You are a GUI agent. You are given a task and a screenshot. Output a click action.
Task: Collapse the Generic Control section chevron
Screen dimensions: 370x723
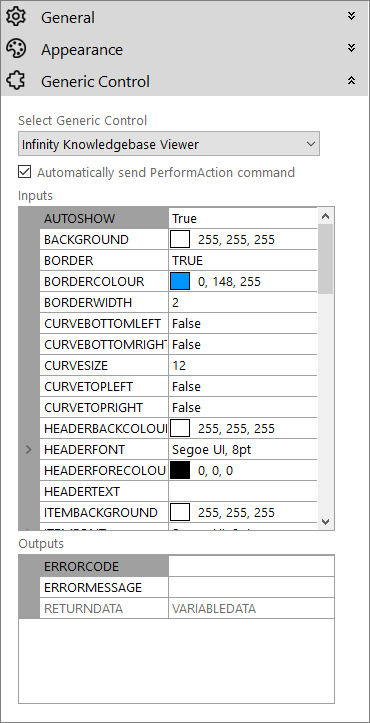pos(352,80)
